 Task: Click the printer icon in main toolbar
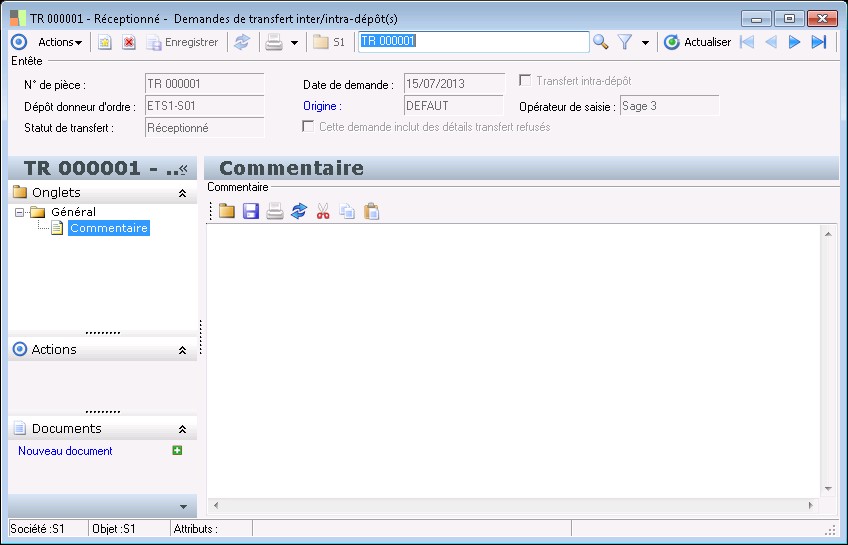point(274,42)
